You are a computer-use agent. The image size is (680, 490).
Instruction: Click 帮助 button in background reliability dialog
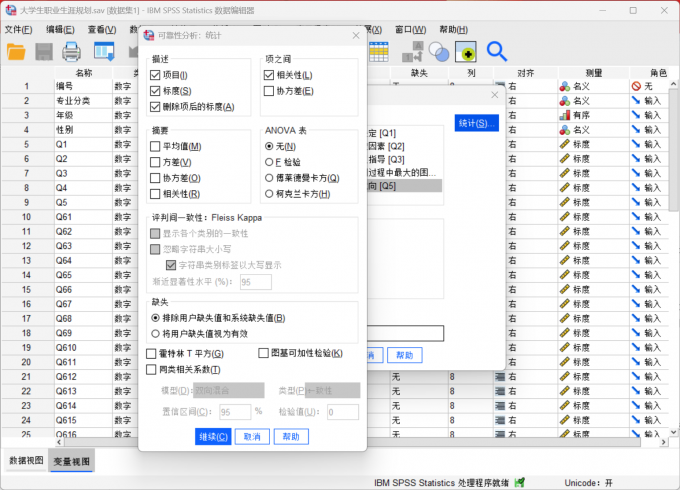[405, 355]
